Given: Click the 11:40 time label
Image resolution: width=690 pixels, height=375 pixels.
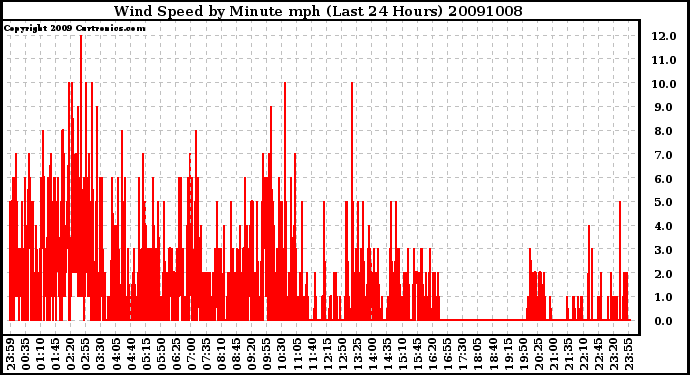Looking at the screenshot, I should tap(312, 355).
